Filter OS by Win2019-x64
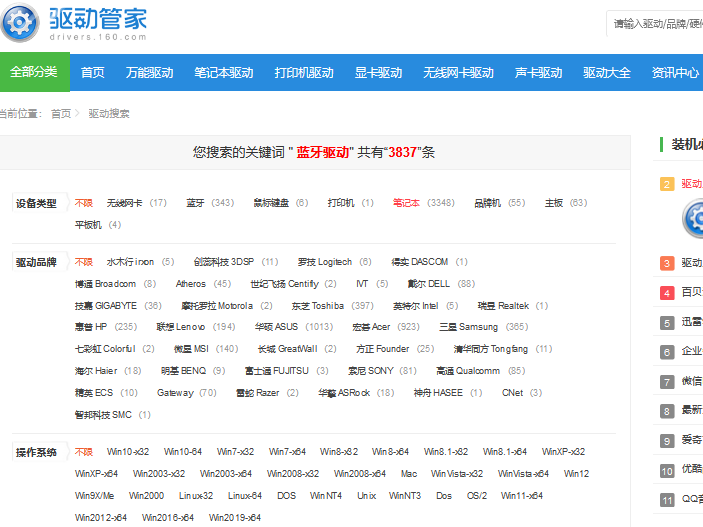The width and height of the screenshot is (703, 527). 234,518
